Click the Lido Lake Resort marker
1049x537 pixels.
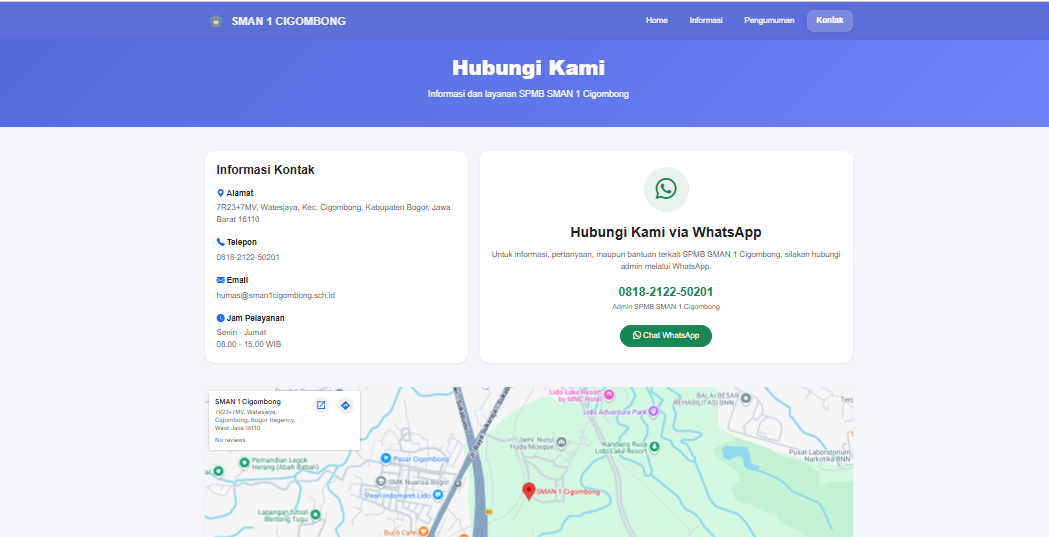[609, 395]
